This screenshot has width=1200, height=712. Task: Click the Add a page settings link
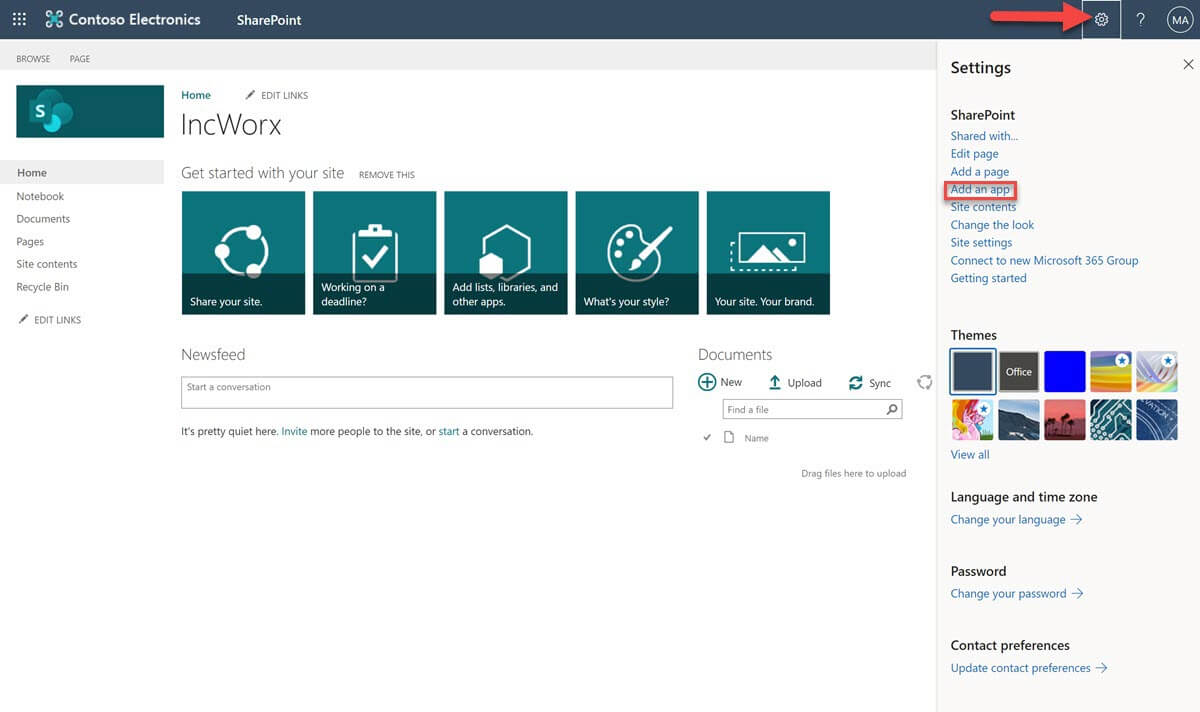point(980,172)
